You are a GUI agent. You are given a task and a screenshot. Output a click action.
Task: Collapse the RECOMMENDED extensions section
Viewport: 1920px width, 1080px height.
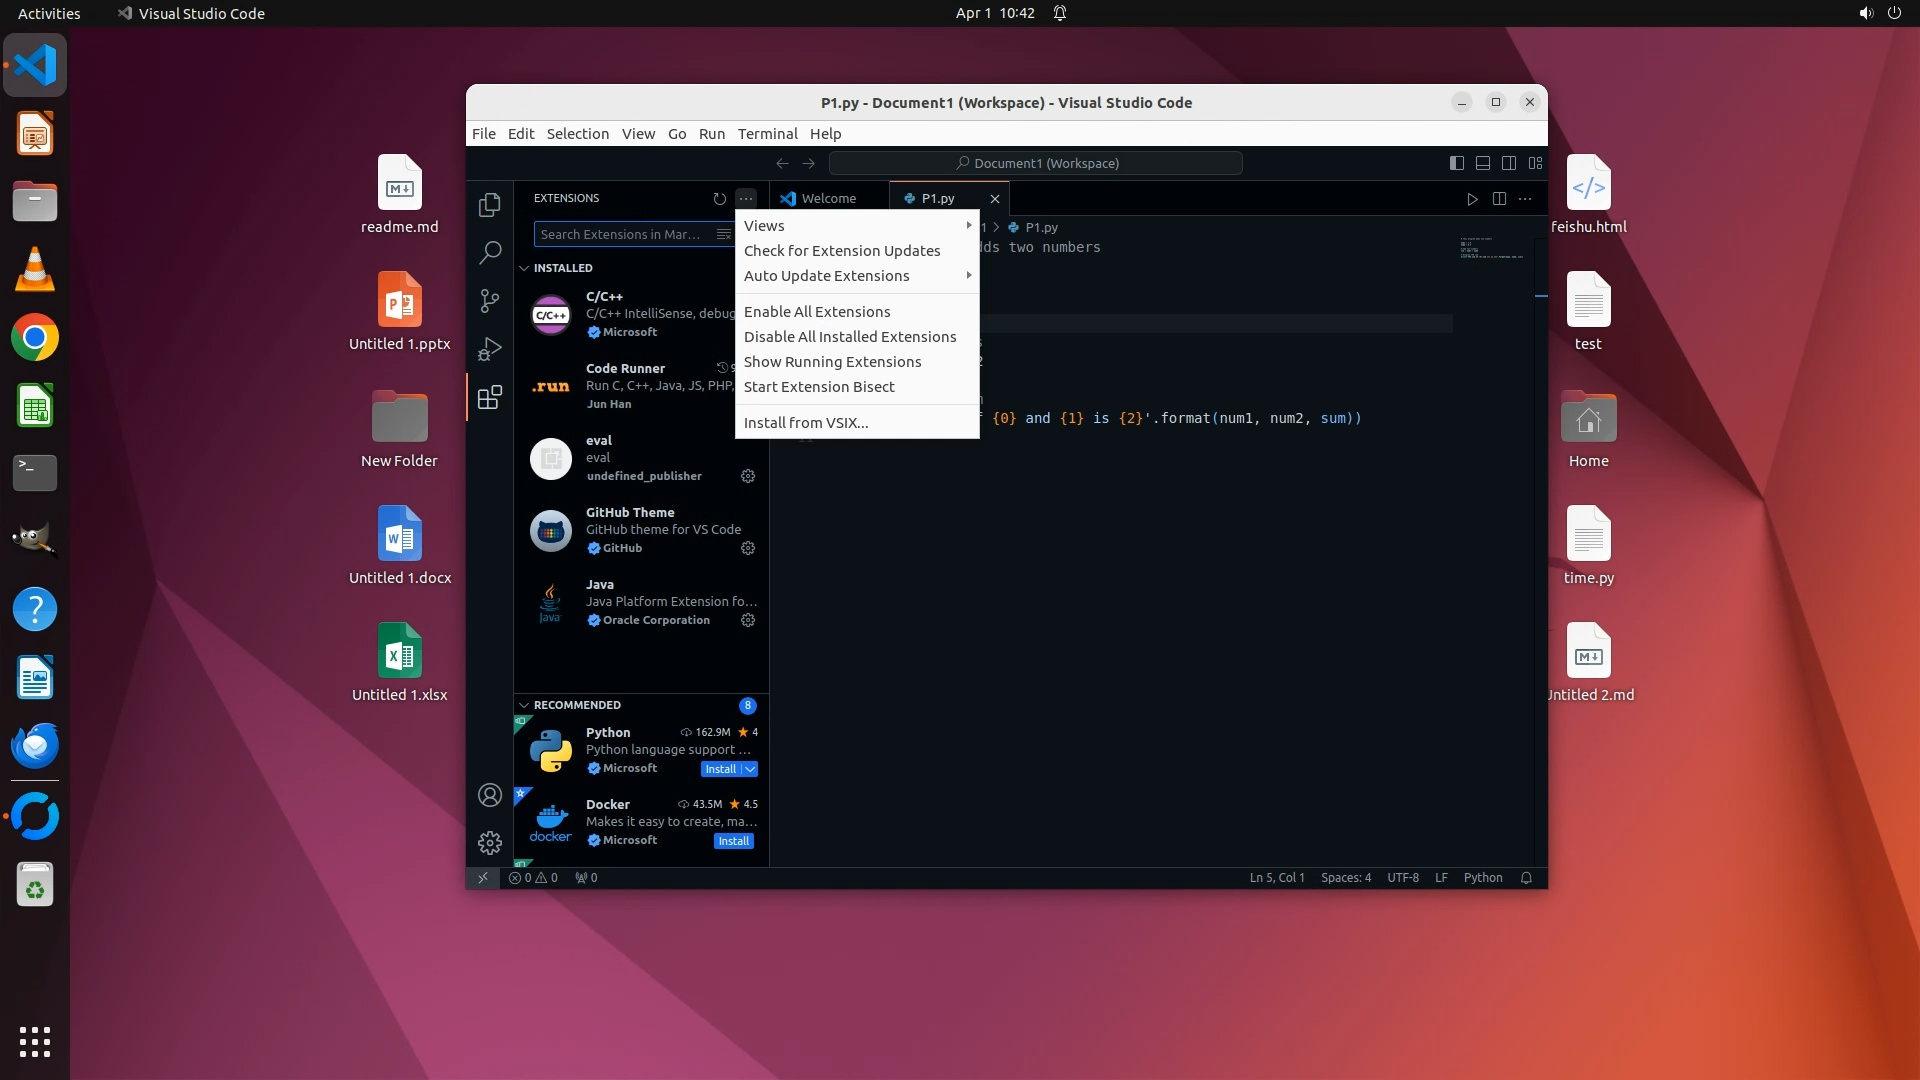point(524,705)
